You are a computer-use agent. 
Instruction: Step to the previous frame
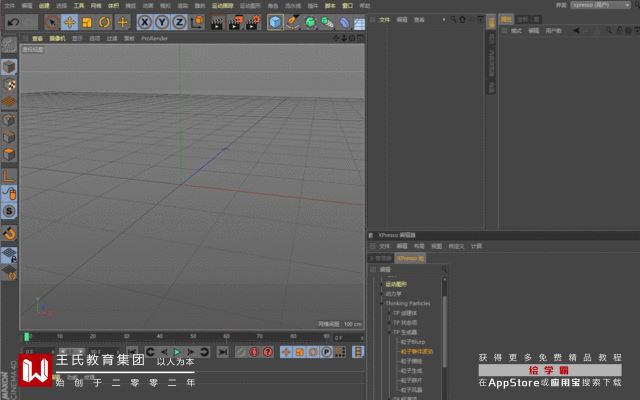click(164, 352)
